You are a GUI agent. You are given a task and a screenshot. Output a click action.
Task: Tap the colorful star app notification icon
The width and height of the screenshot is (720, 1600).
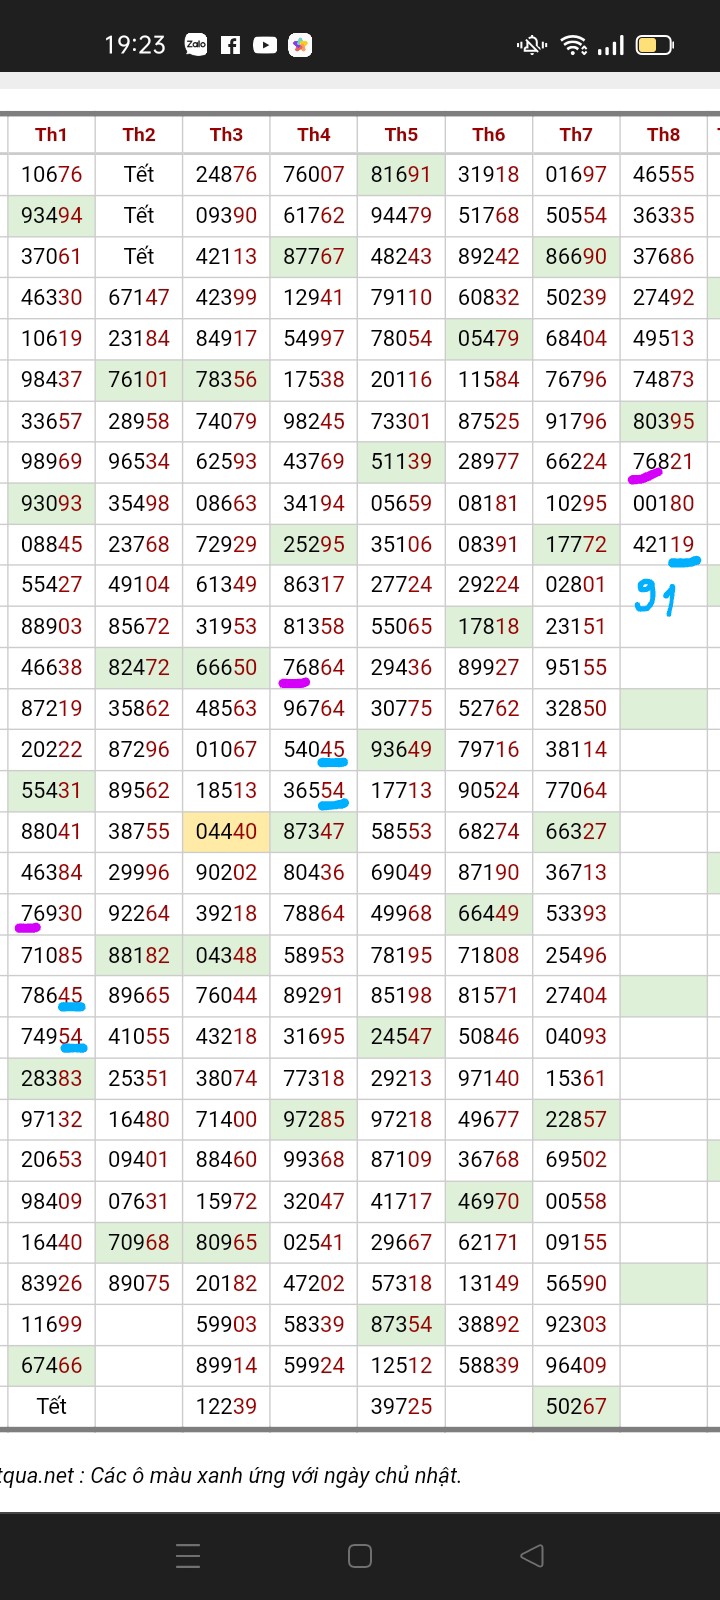[x=300, y=44]
